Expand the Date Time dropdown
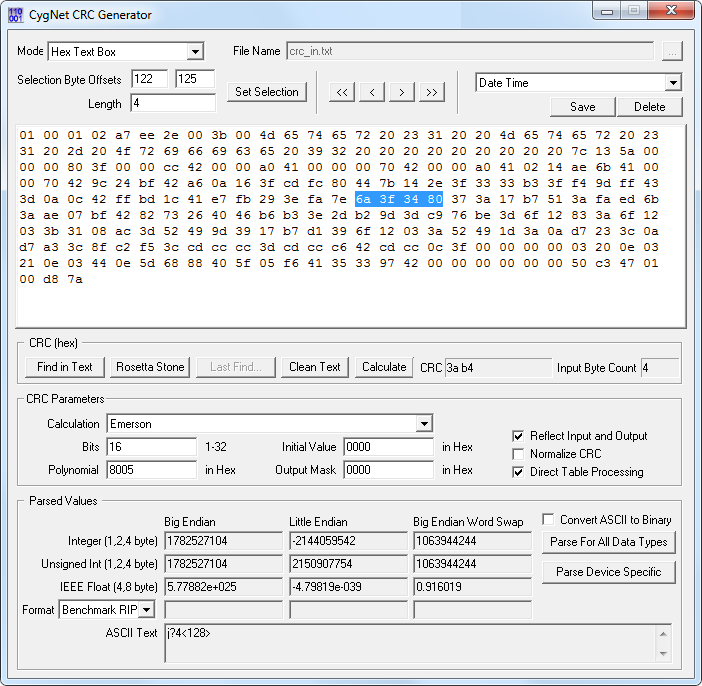Viewport: 702px width, 686px height. click(673, 83)
